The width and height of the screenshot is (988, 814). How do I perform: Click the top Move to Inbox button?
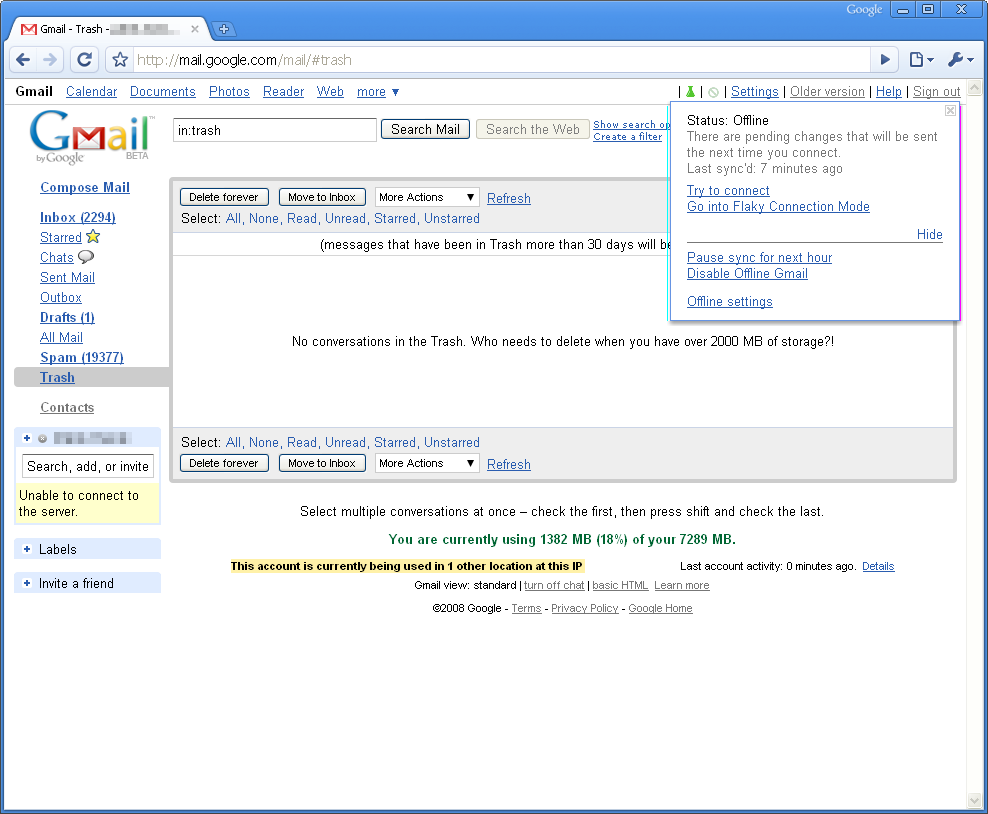[322, 197]
